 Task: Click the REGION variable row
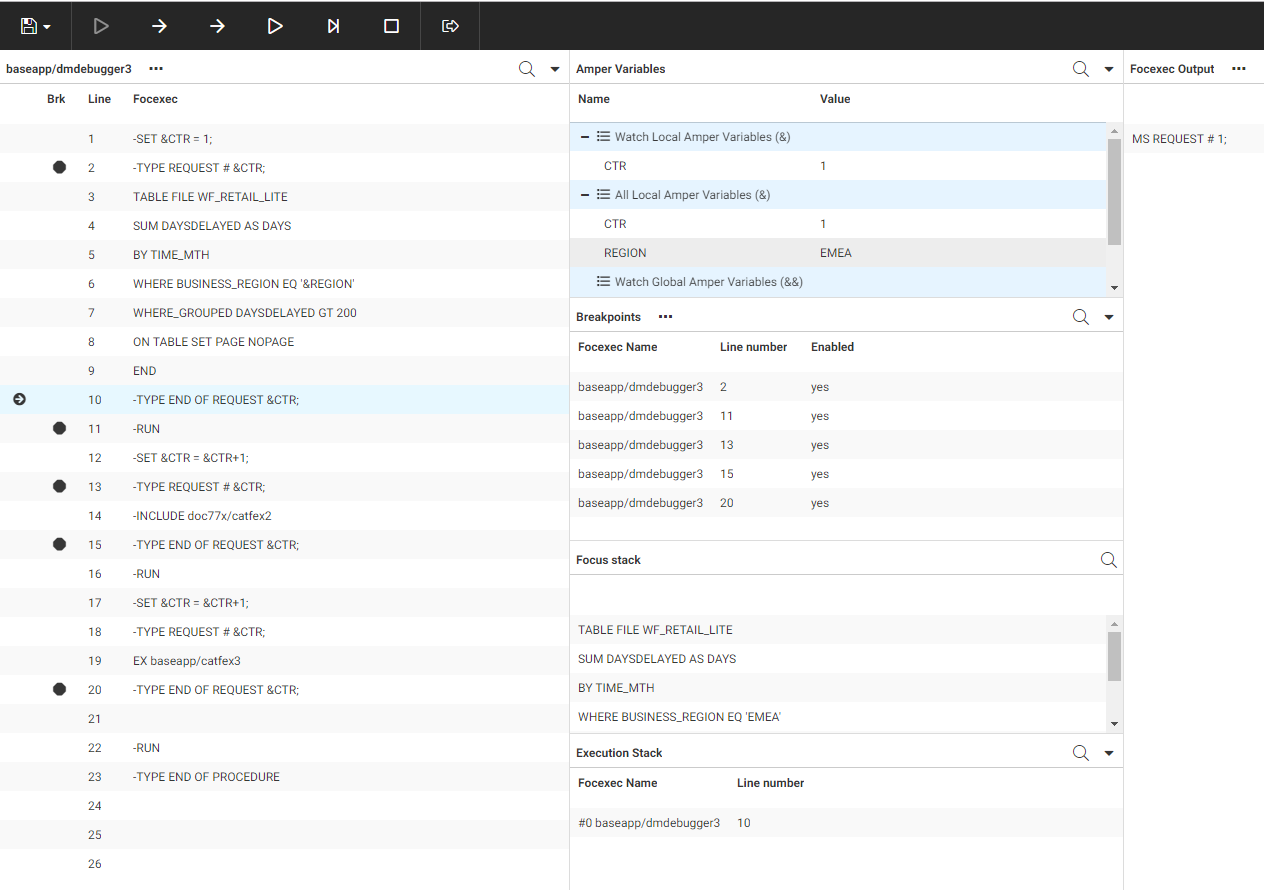tap(700, 253)
